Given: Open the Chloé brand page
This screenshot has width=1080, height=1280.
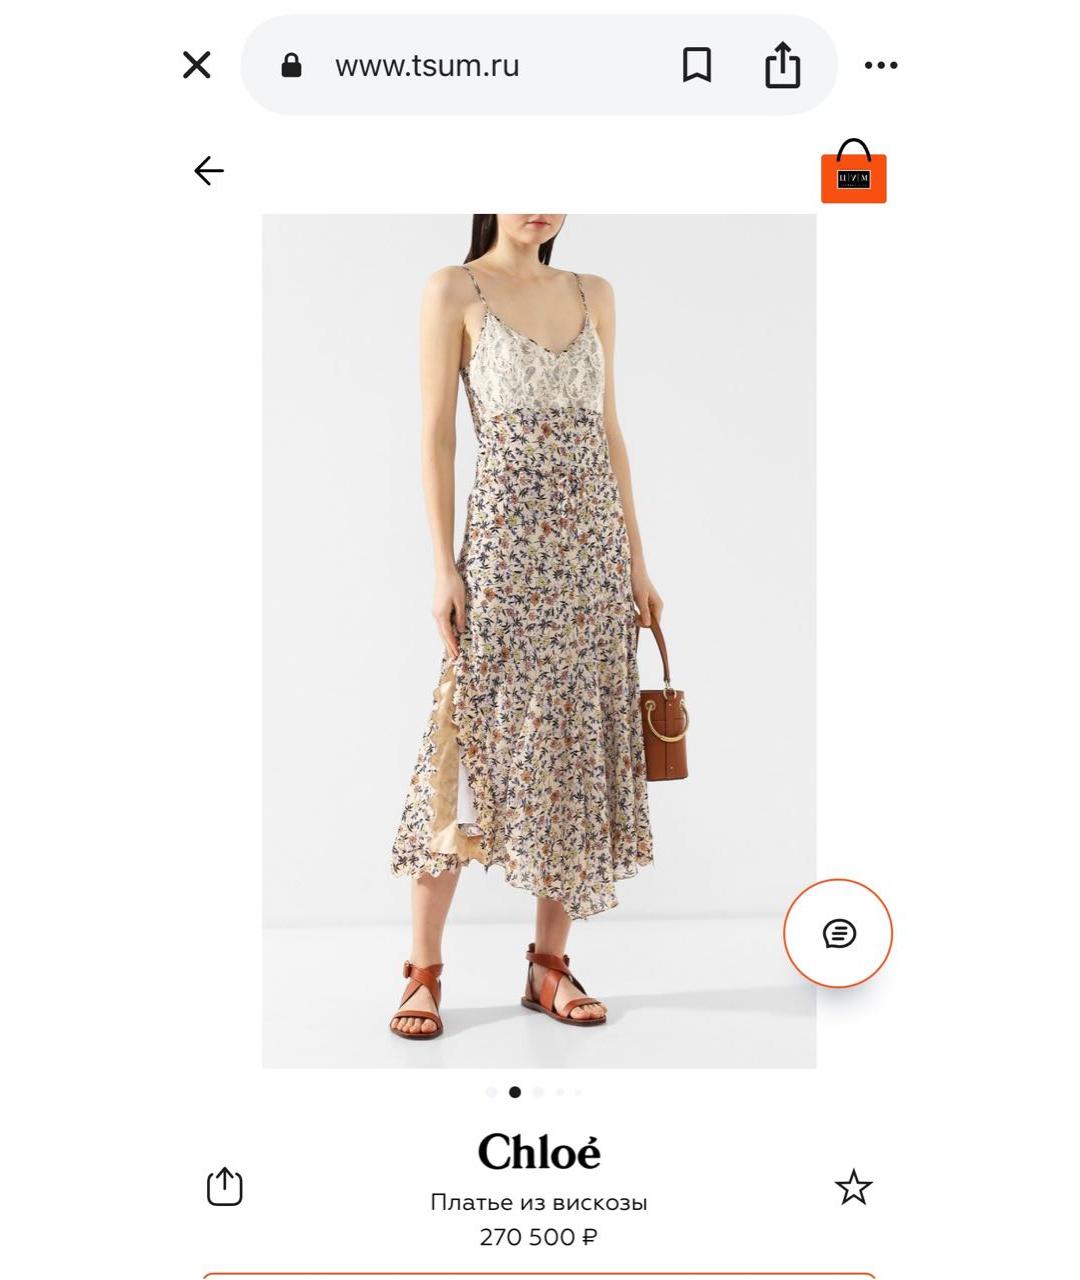Looking at the screenshot, I should [x=539, y=1152].
